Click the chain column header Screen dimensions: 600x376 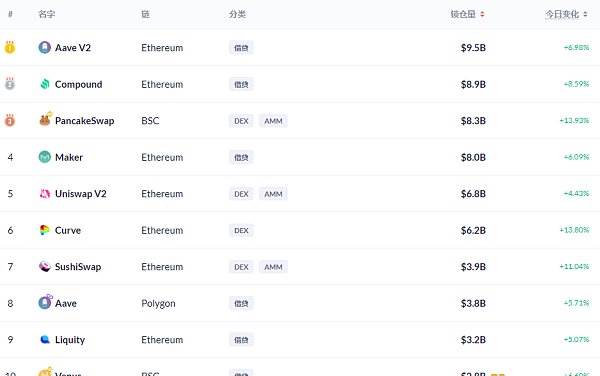coord(145,14)
